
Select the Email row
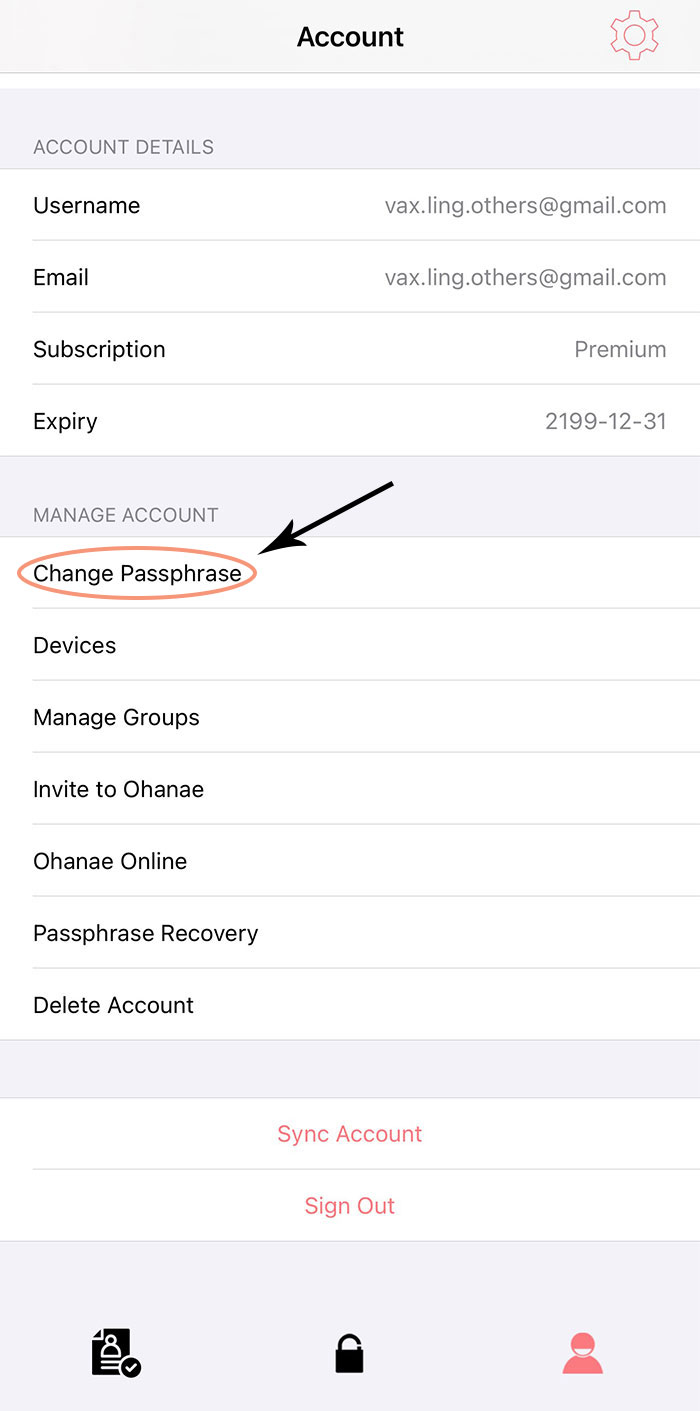point(350,277)
